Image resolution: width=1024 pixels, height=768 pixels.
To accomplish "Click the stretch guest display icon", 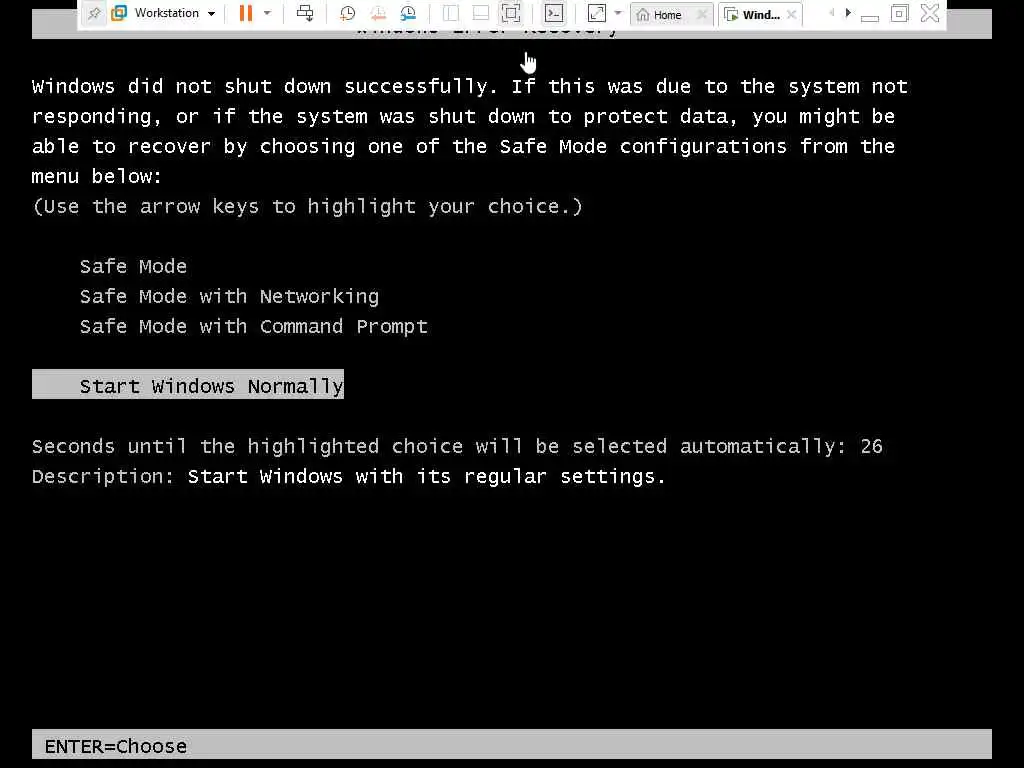I will click(596, 13).
